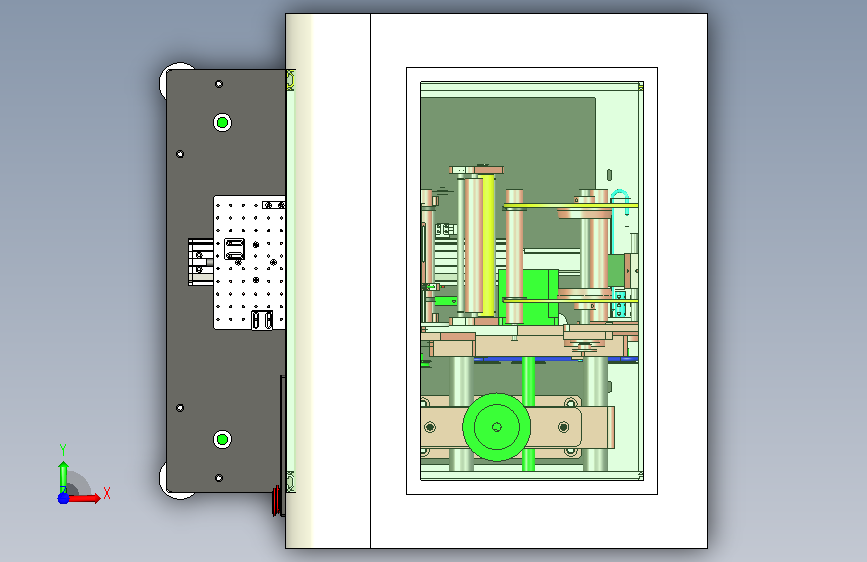Click the blue Z axis ball of the triad

pos(64,498)
